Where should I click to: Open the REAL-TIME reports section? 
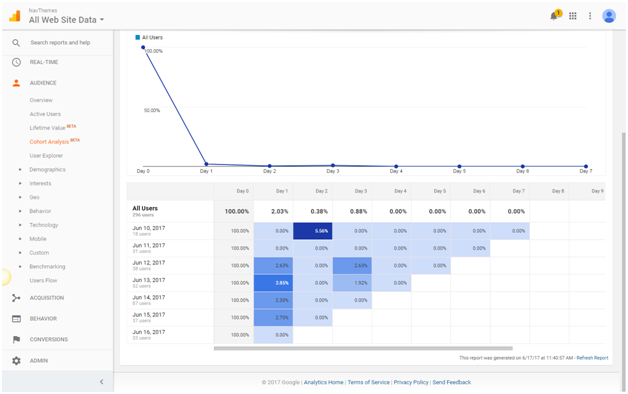[44, 62]
